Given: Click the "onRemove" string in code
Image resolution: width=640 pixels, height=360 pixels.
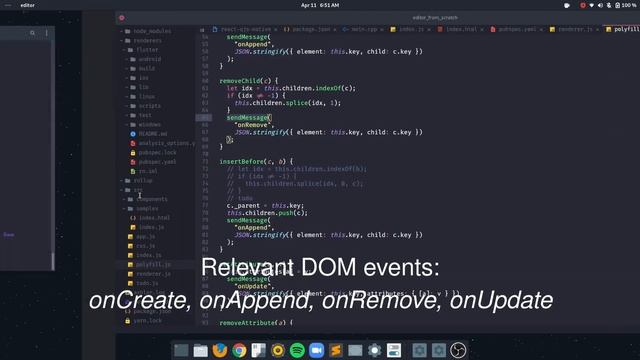Looking at the screenshot, I should (254, 125).
